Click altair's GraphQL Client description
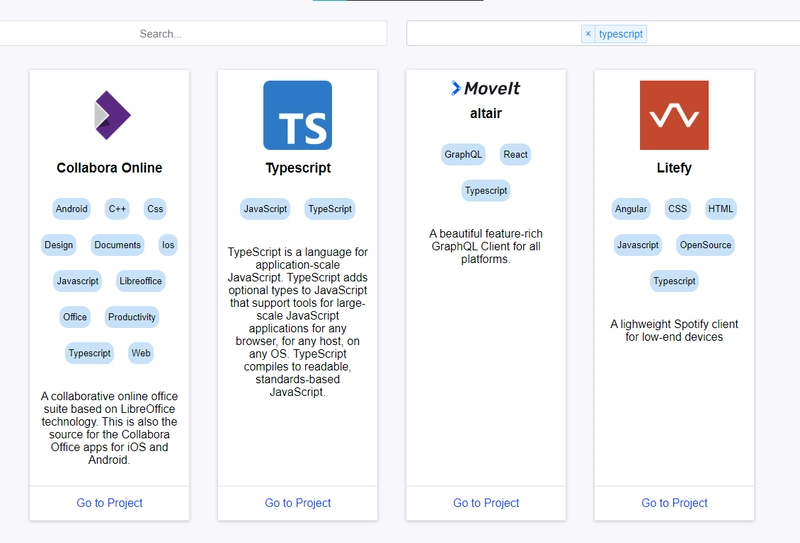800x543 pixels. click(x=486, y=246)
